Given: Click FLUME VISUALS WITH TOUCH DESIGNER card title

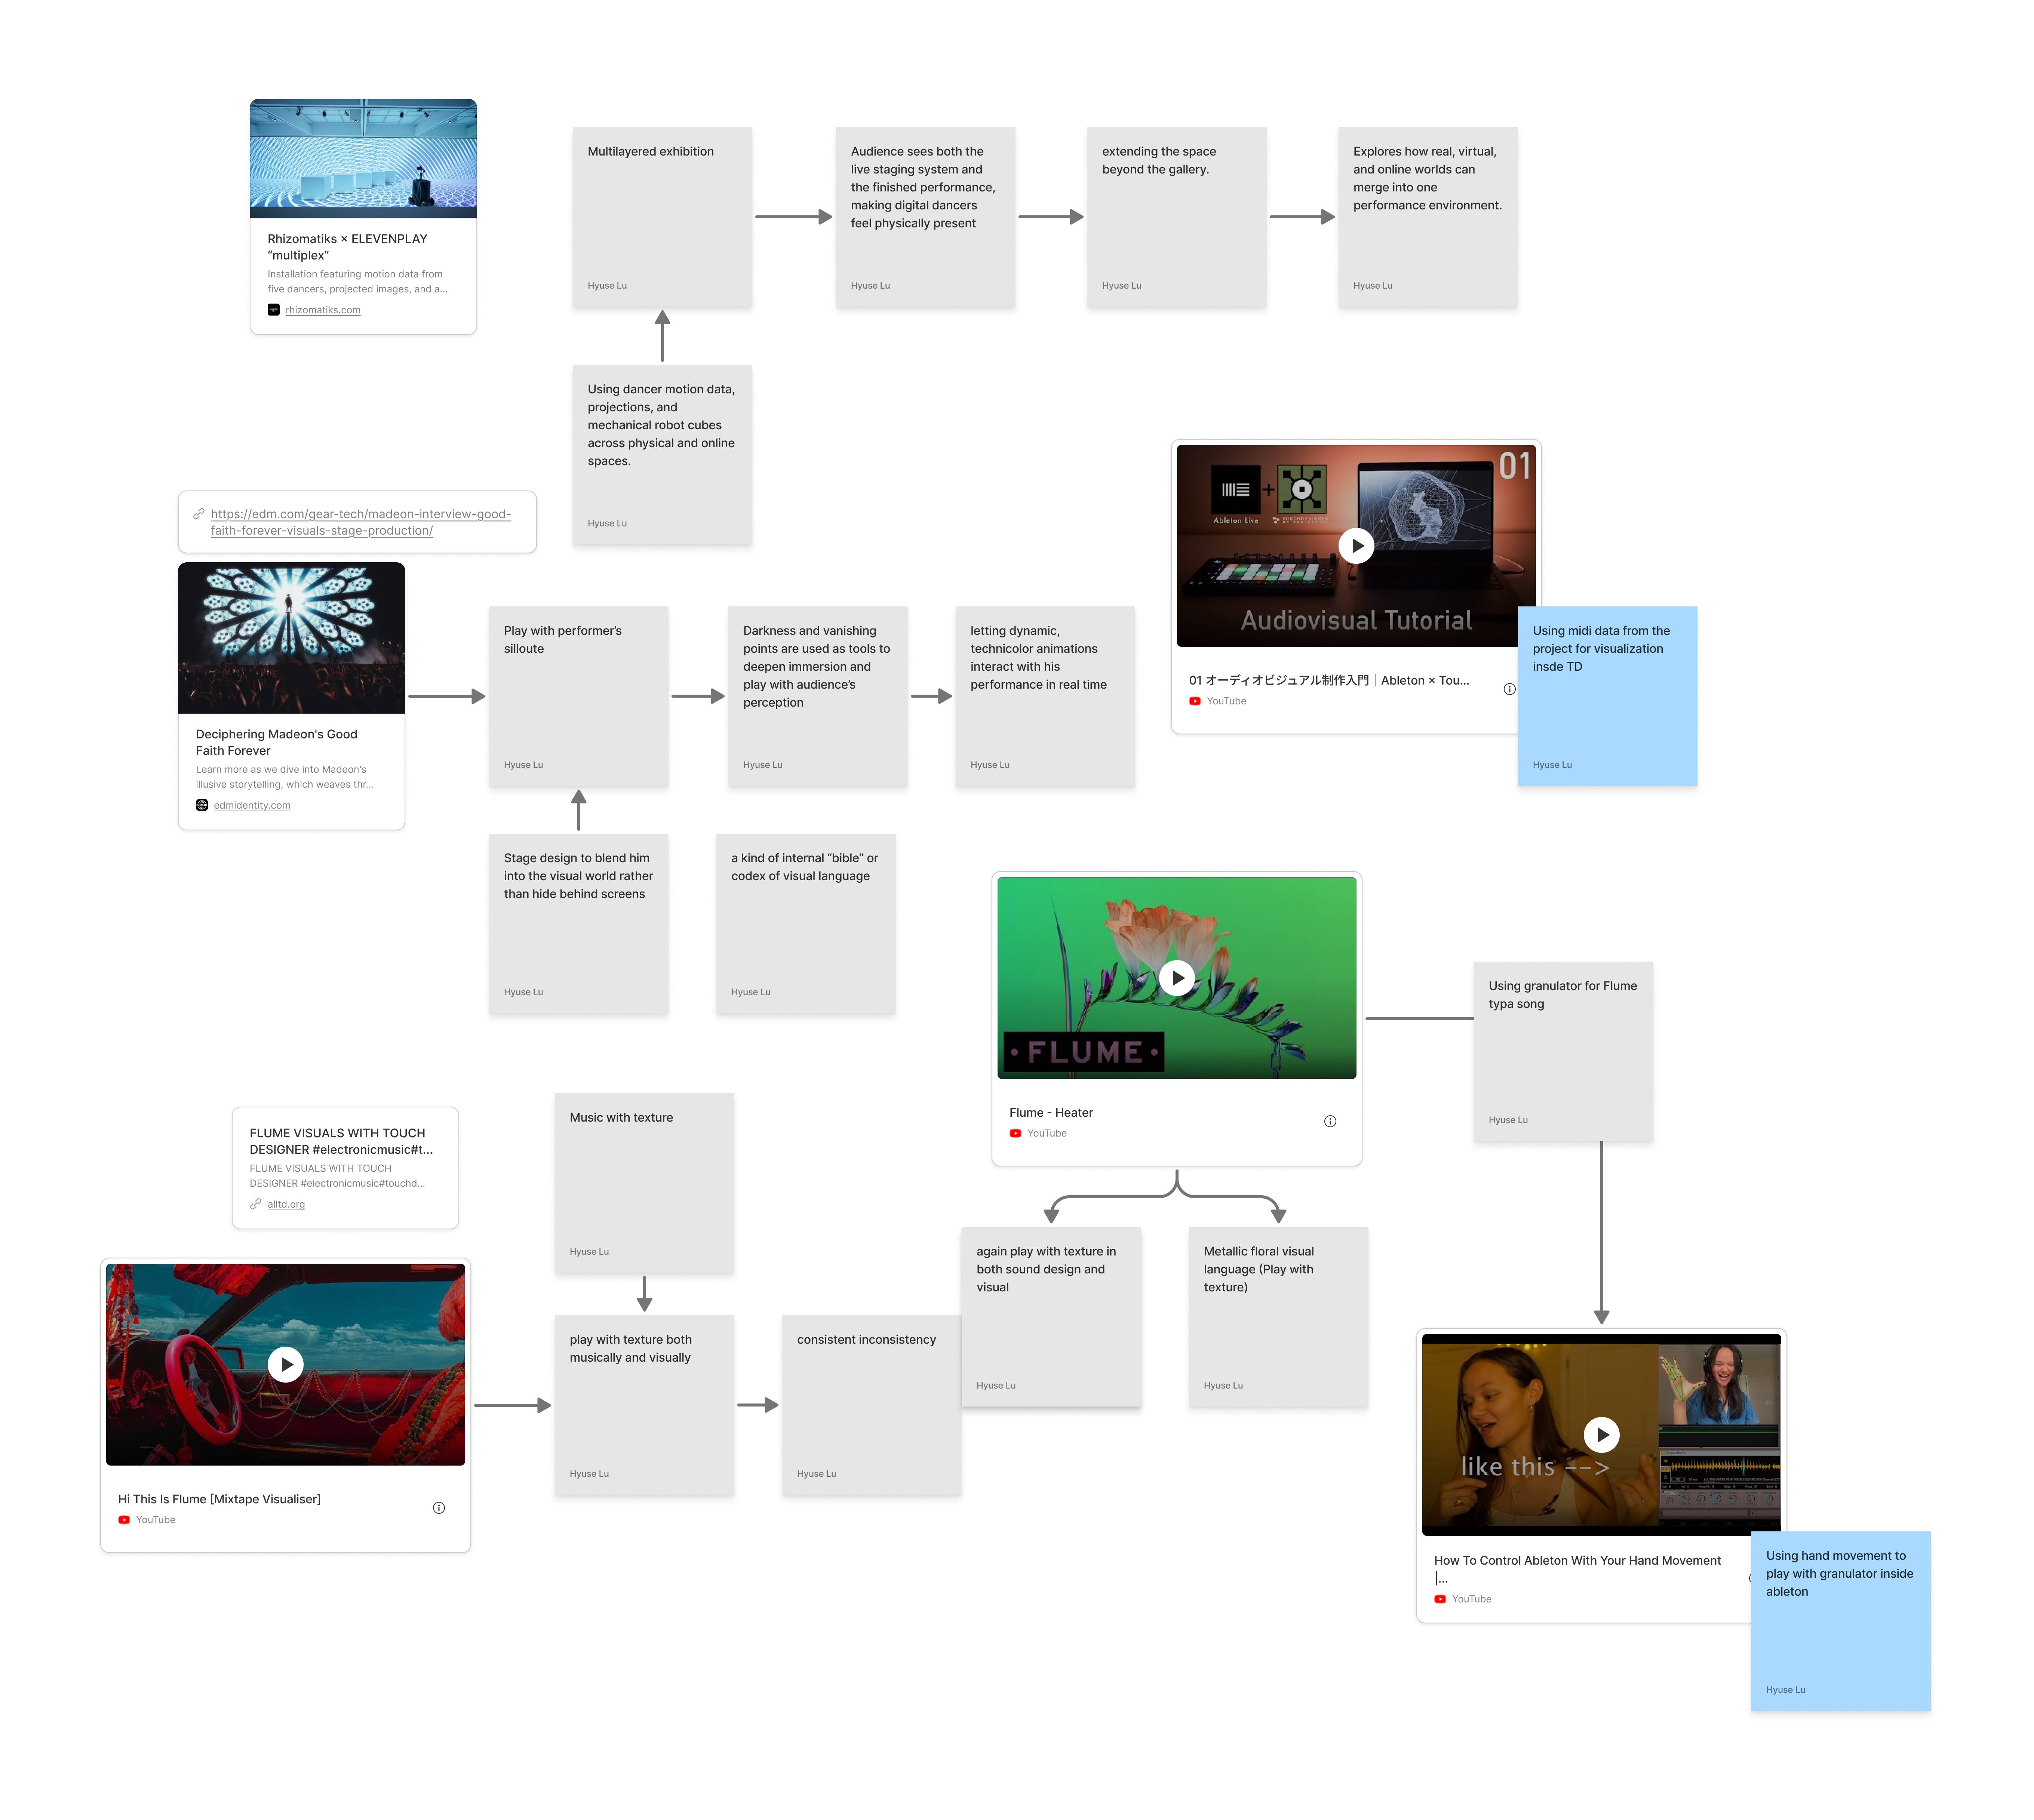Looking at the screenshot, I should [341, 1141].
